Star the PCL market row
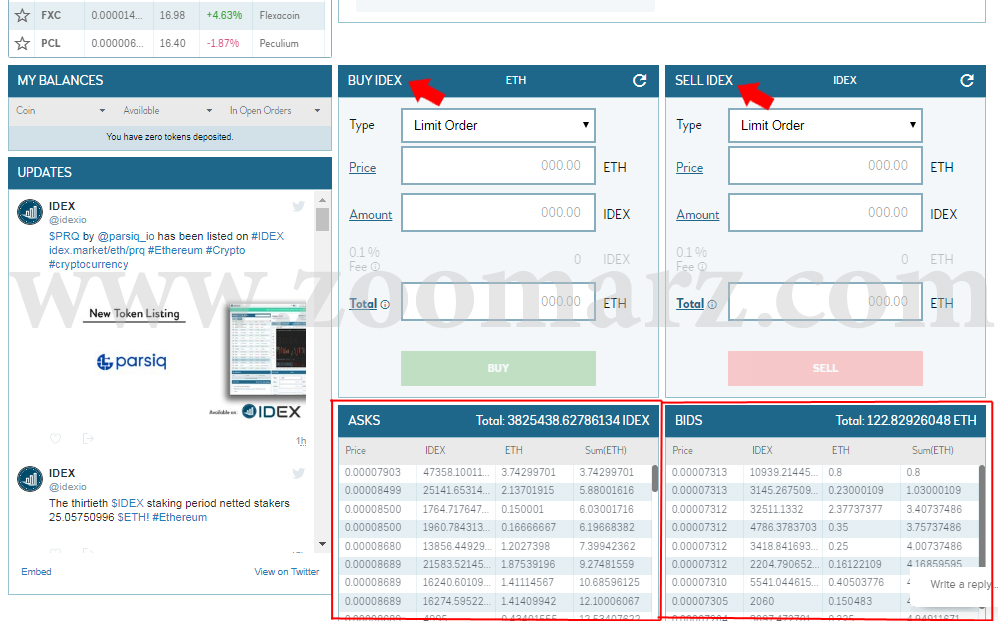 coord(22,43)
